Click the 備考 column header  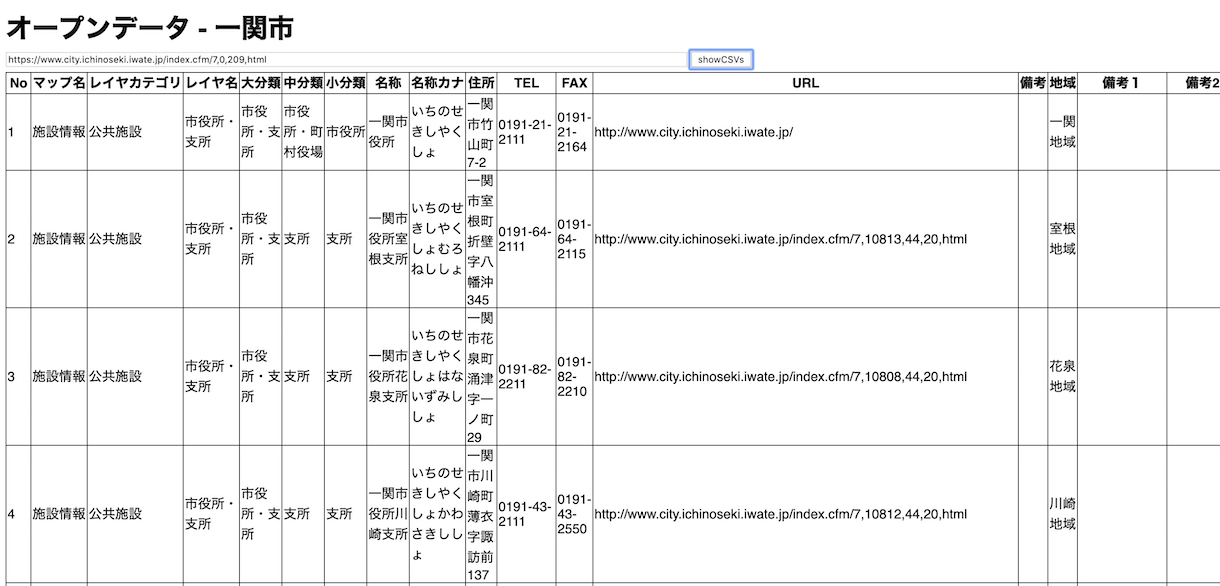(1033, 83)
